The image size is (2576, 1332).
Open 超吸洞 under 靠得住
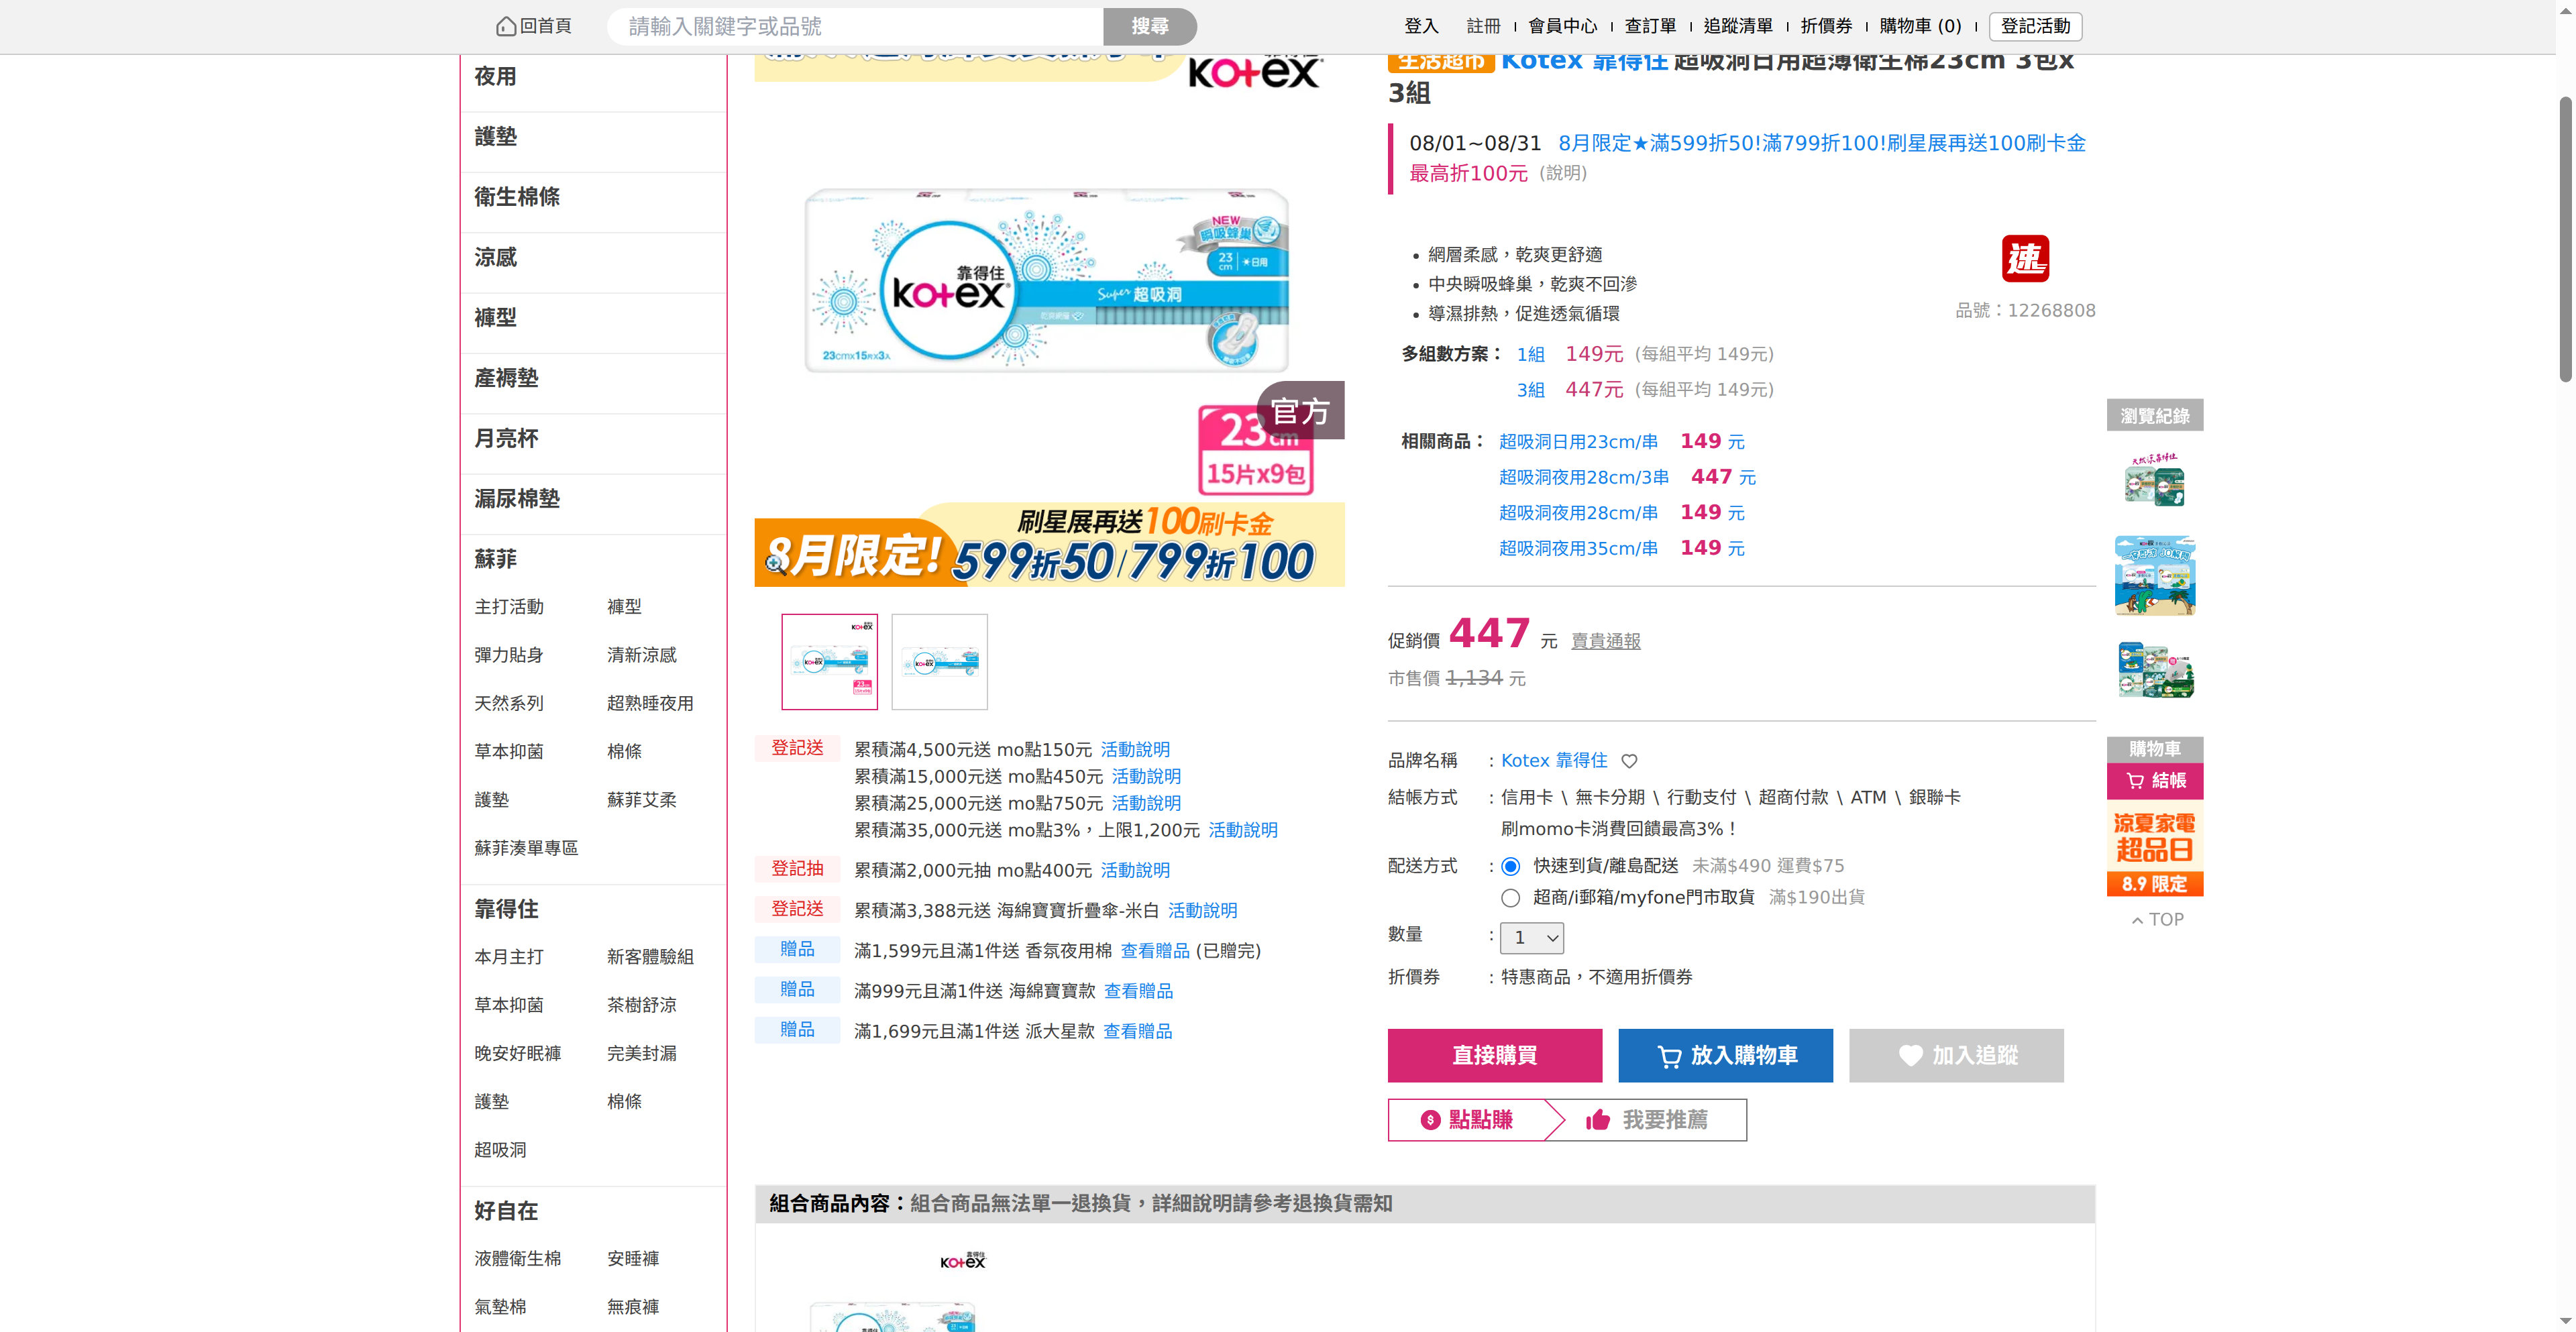500,1151
